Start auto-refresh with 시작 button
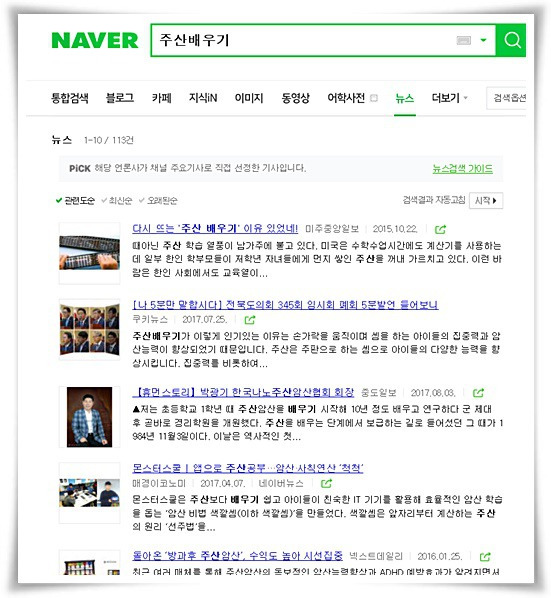This screenshot has height=598, width=551. pyautogui.click(x=486, y=201)
